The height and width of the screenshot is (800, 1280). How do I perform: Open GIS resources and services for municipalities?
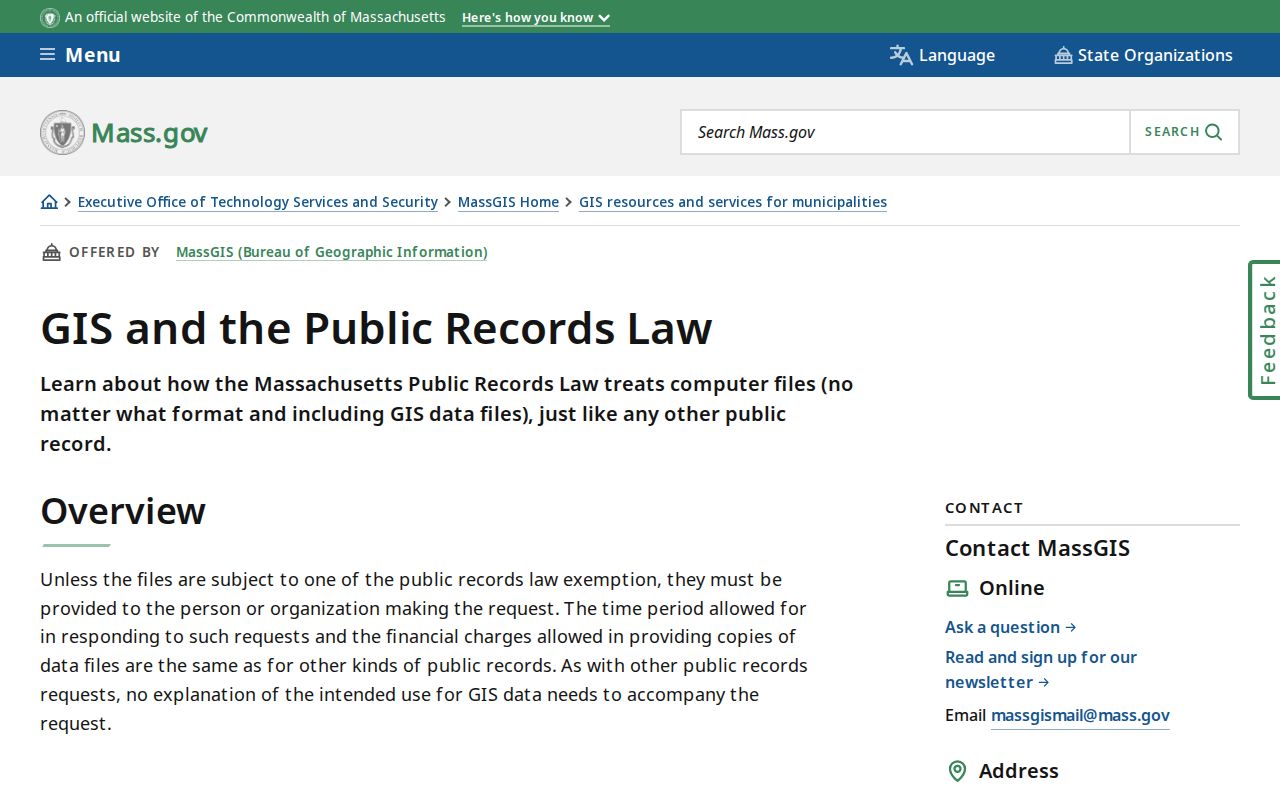(x=733, y=202)
